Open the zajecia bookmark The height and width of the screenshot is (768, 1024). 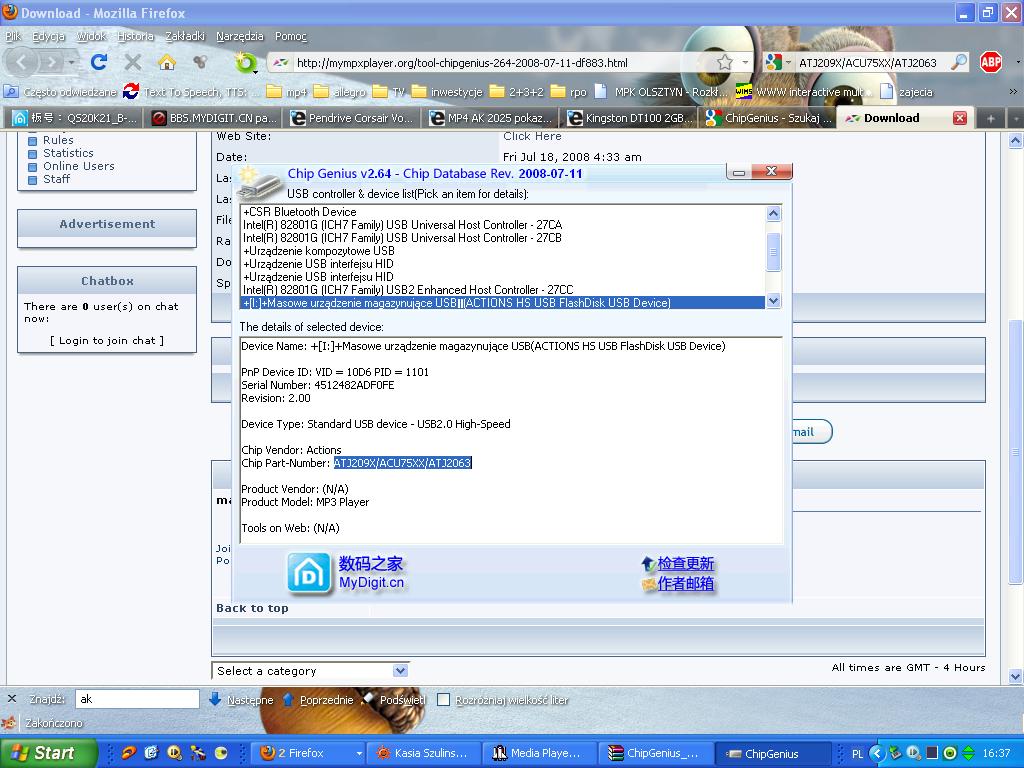coord(906,92)
